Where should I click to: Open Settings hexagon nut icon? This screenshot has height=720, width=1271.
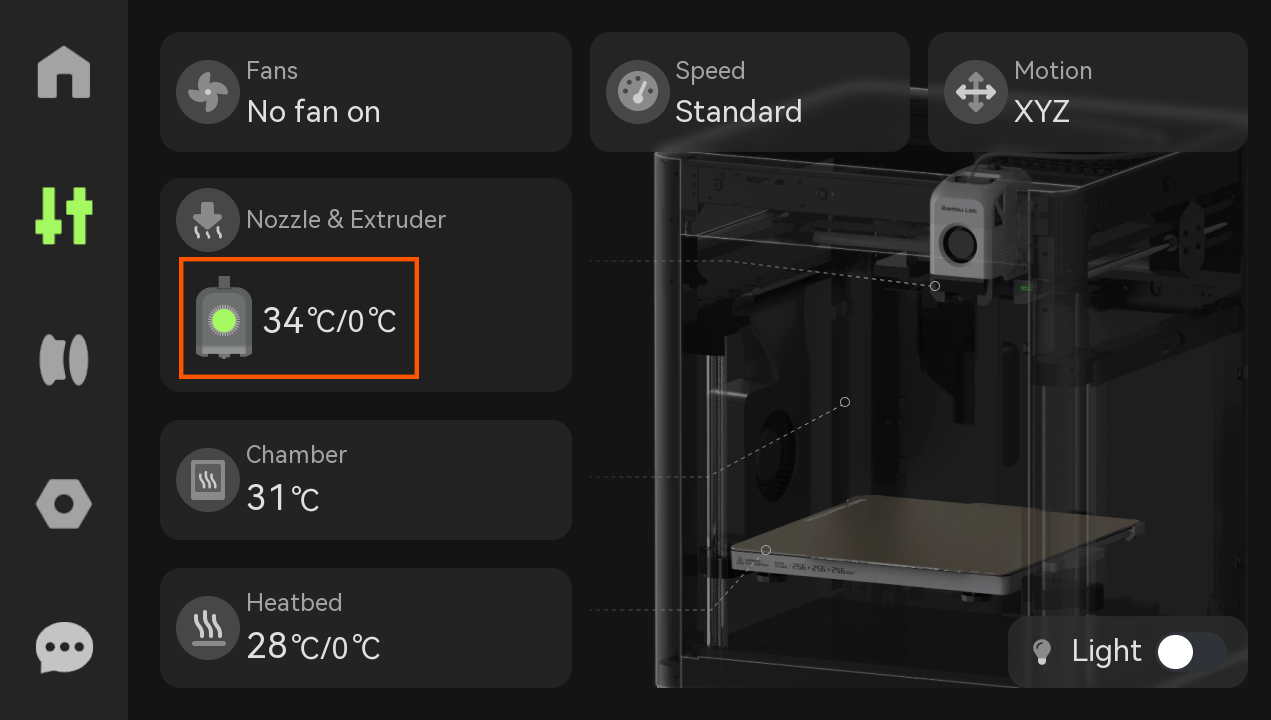point(64,504)
